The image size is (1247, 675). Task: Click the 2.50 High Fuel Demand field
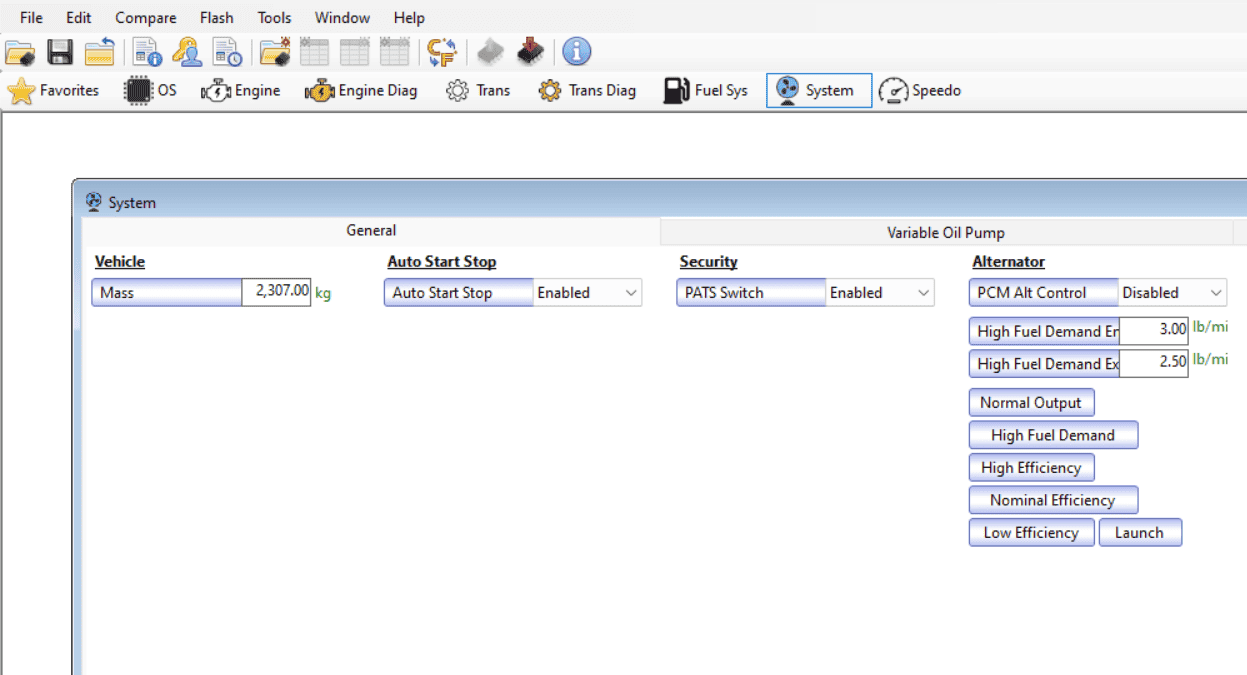click(1154, 364)
